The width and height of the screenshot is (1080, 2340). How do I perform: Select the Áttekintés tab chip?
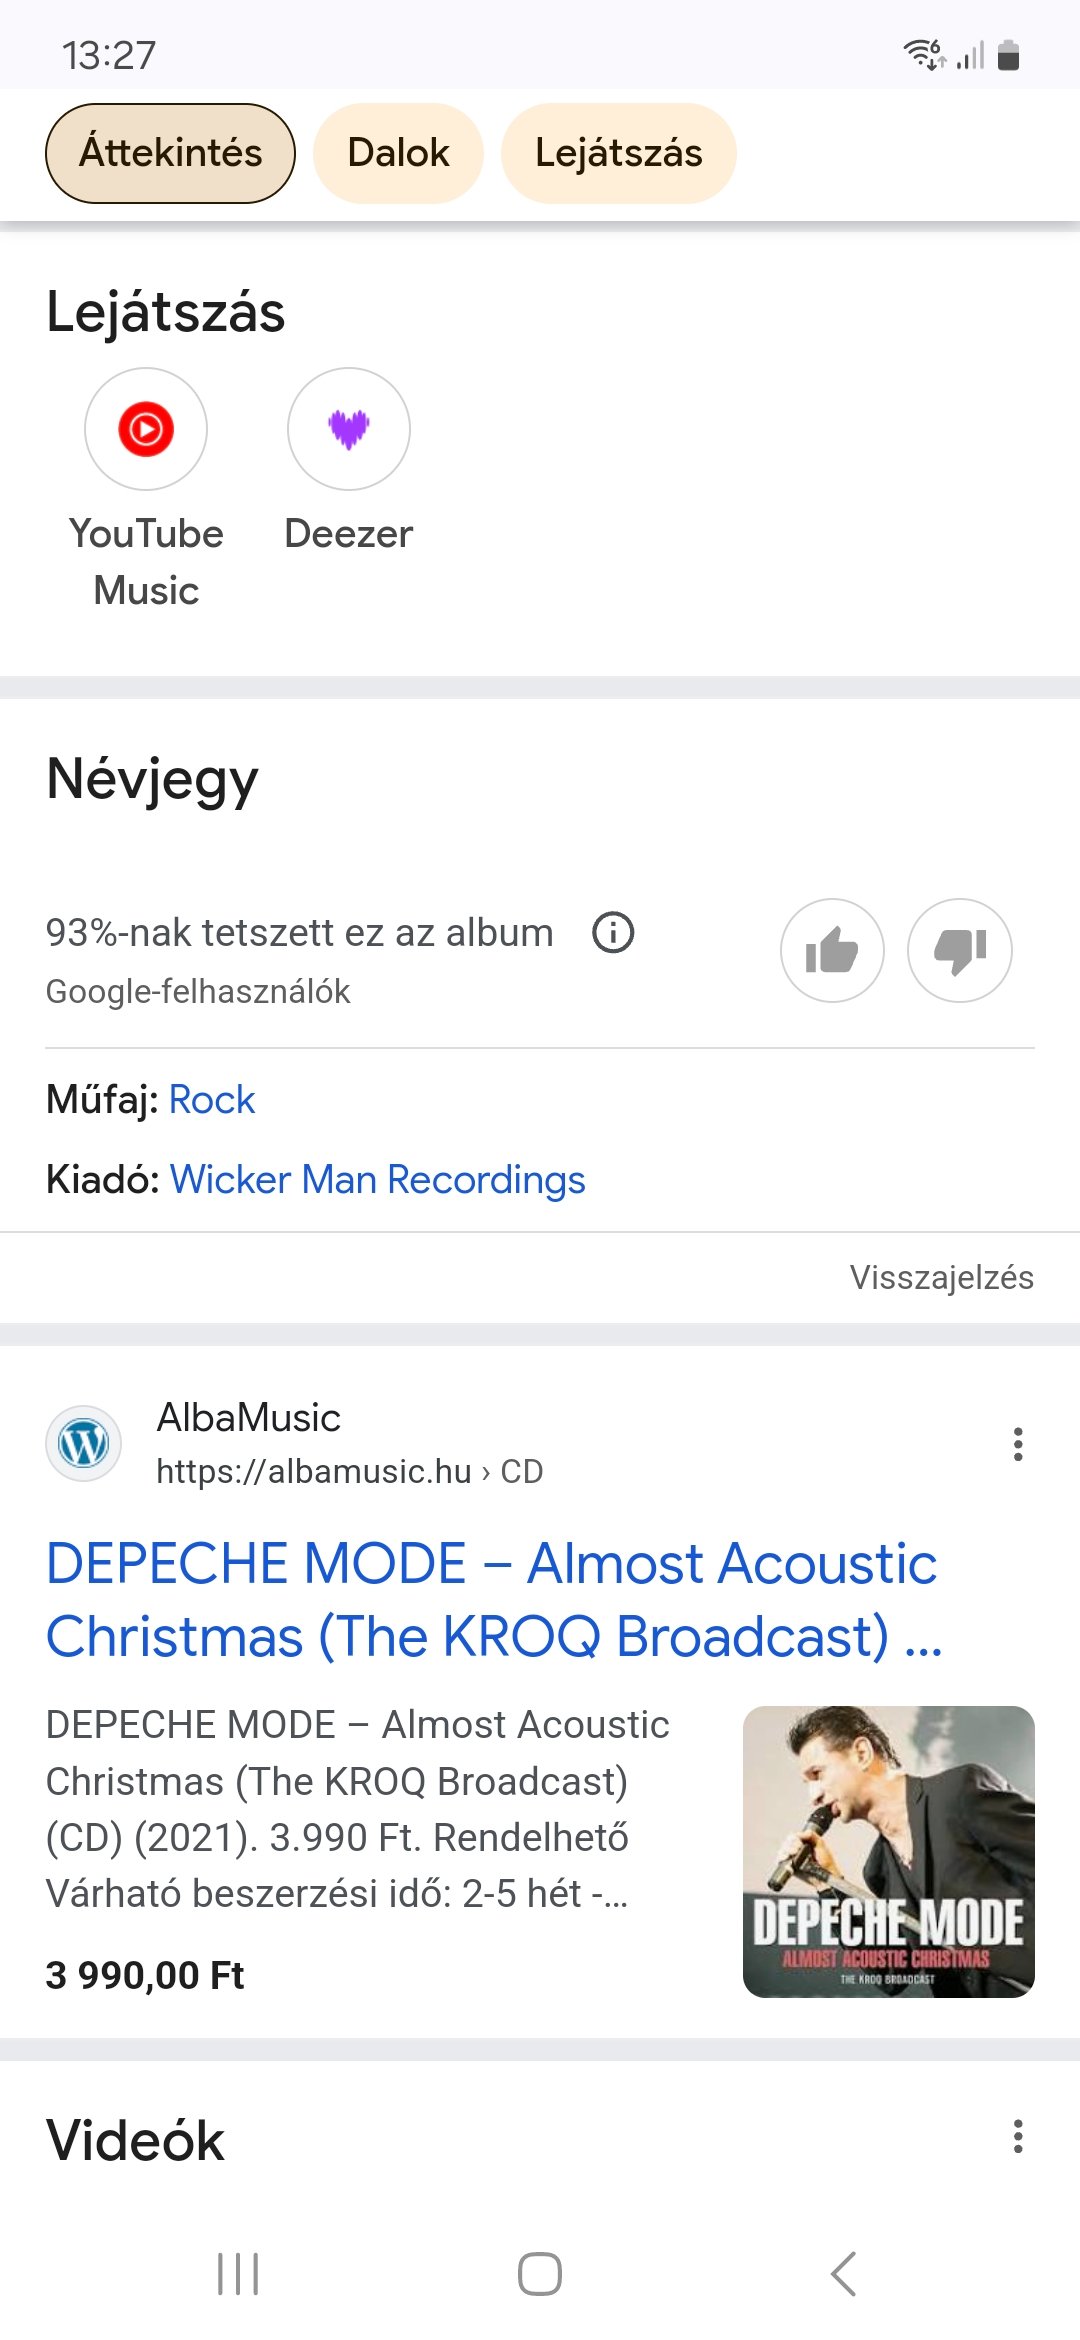pyautogui.click(x=170, y=153)
